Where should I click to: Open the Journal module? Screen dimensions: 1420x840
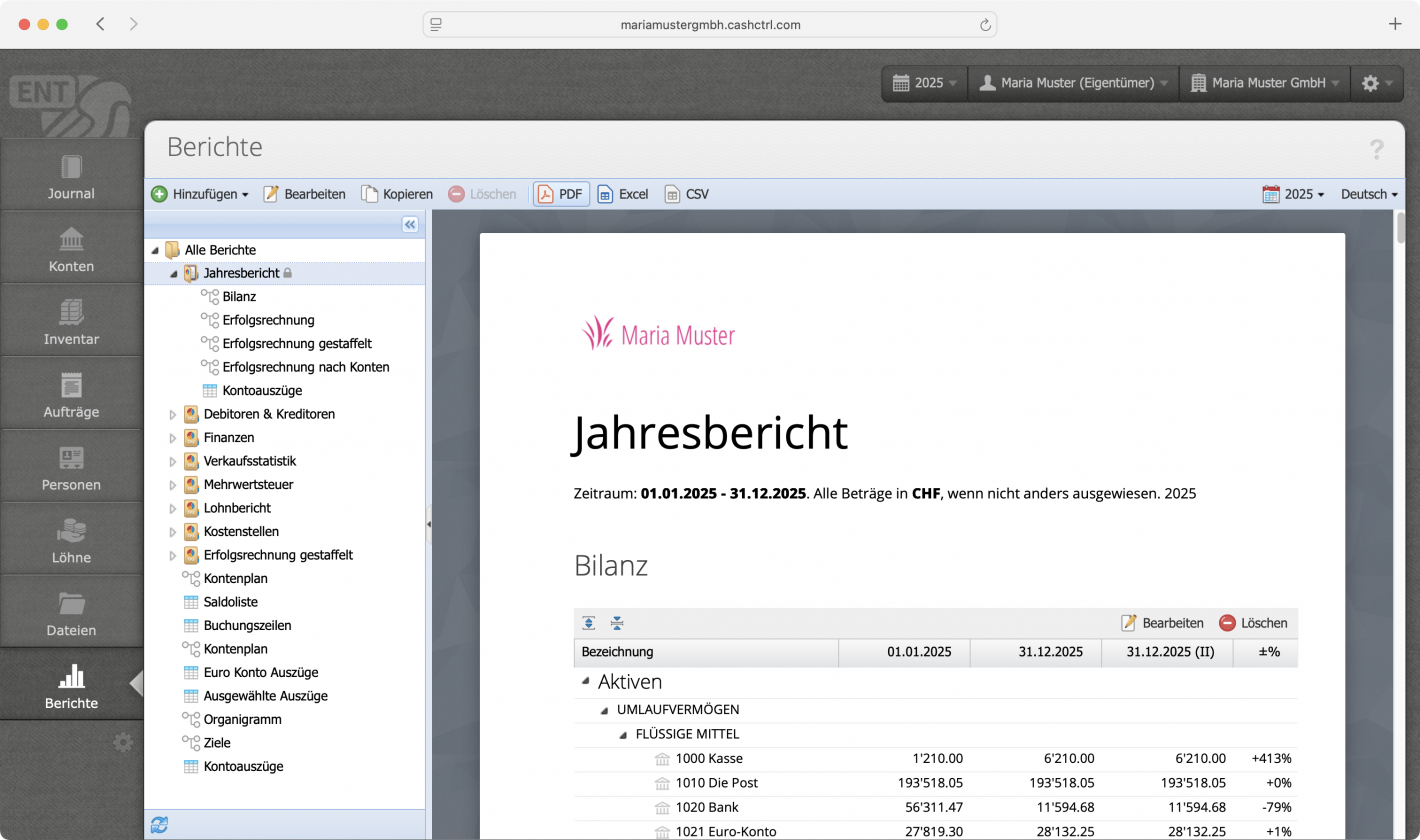tap(71, 175)
